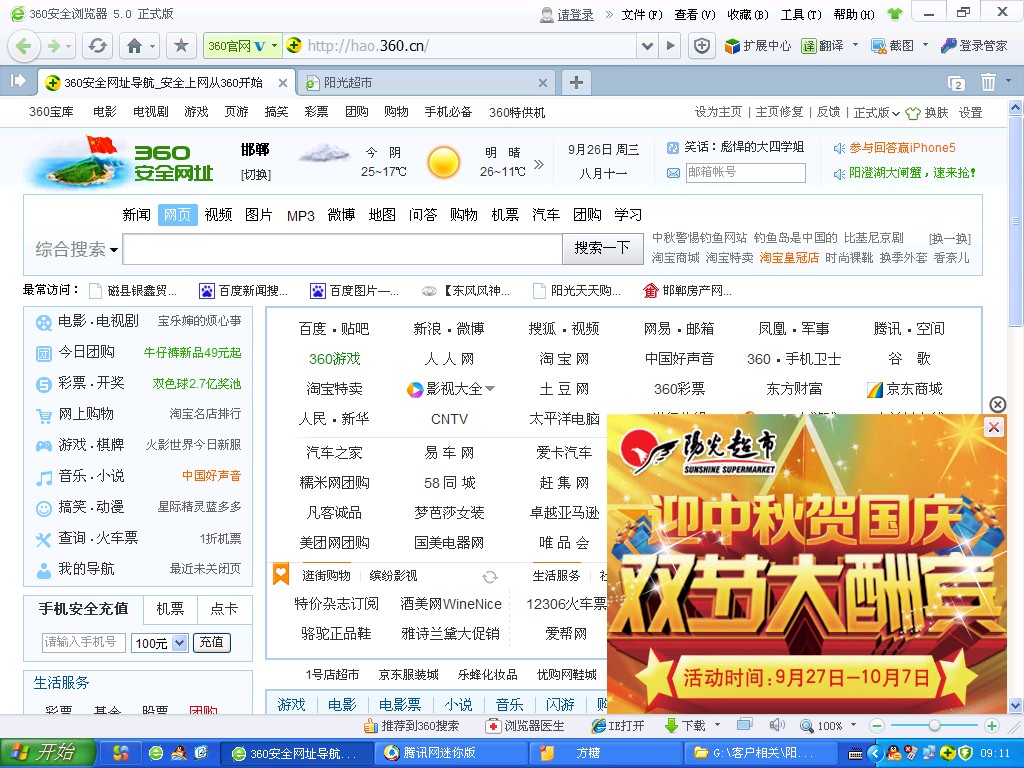1024x768 pixels.
Task: Open the 扩展中心 extension center
Action: [757, 46]
